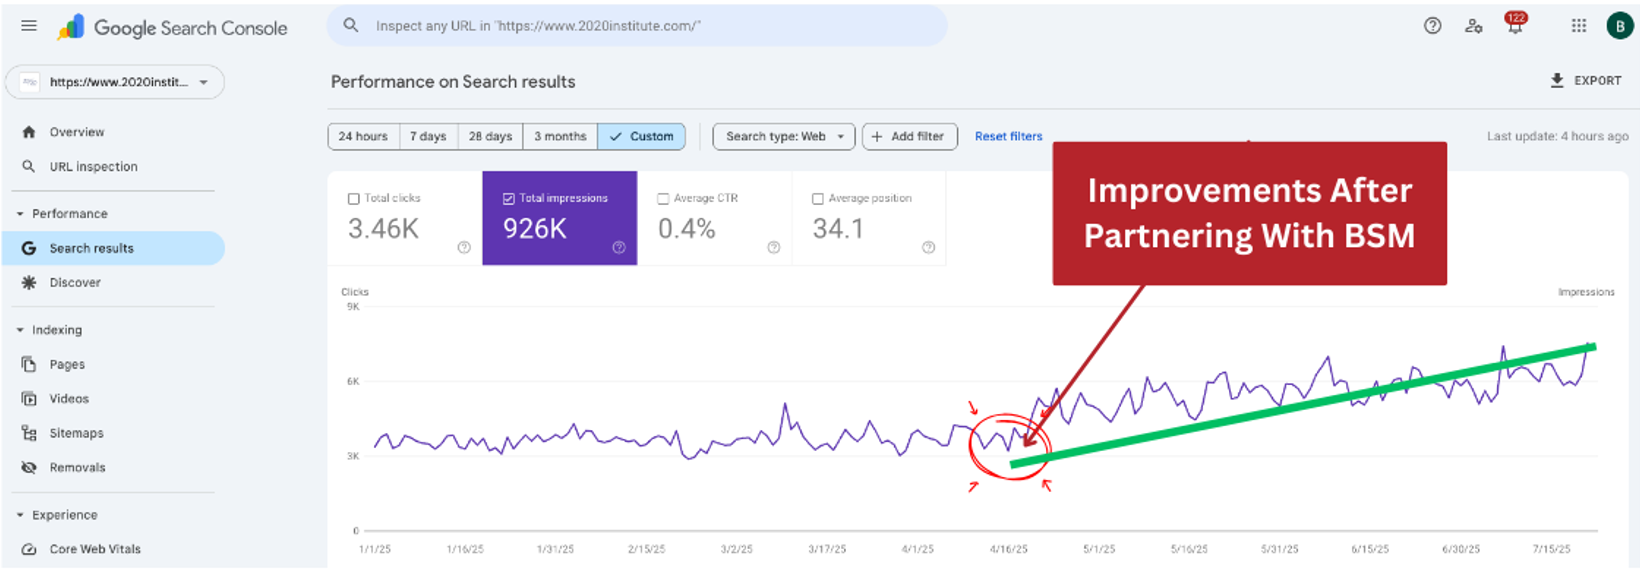Open the Search type: Web dropdown

click(784, 136)
